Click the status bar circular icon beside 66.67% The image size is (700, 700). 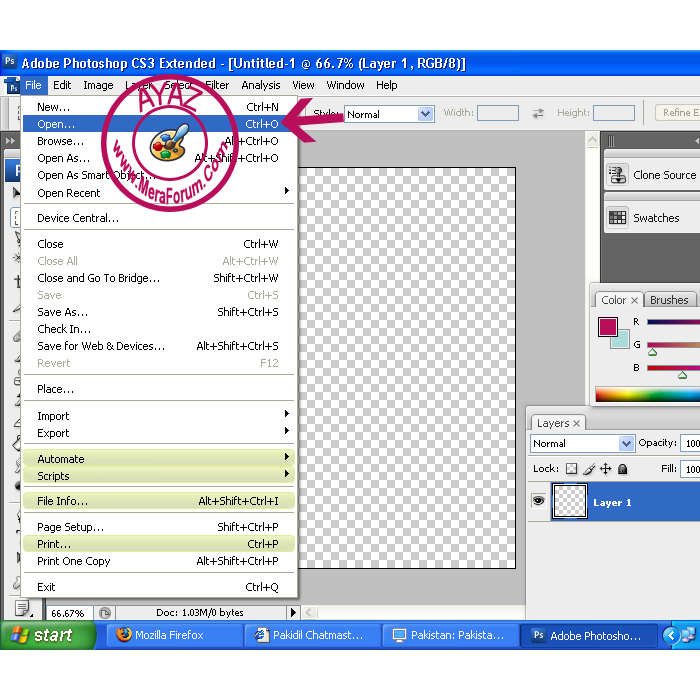click(x=105, y=613)
